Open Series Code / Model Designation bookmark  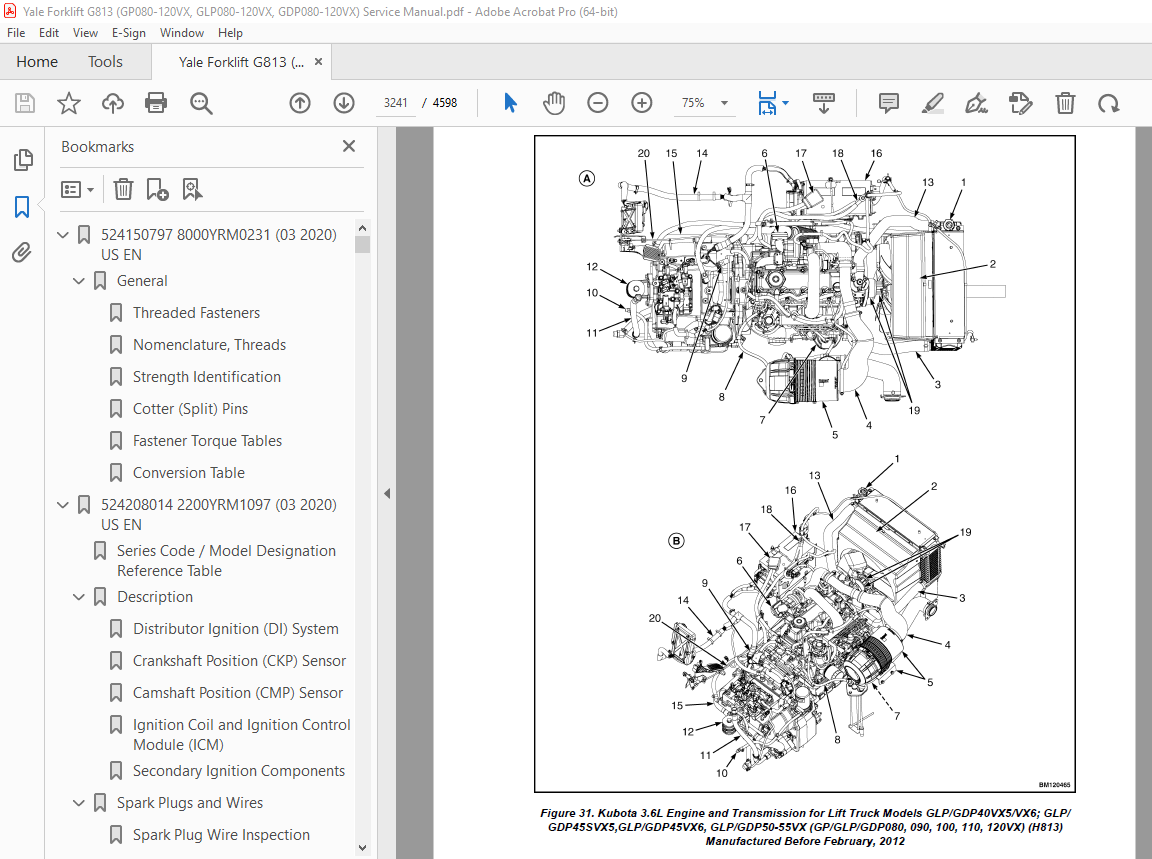click(226, 561)
